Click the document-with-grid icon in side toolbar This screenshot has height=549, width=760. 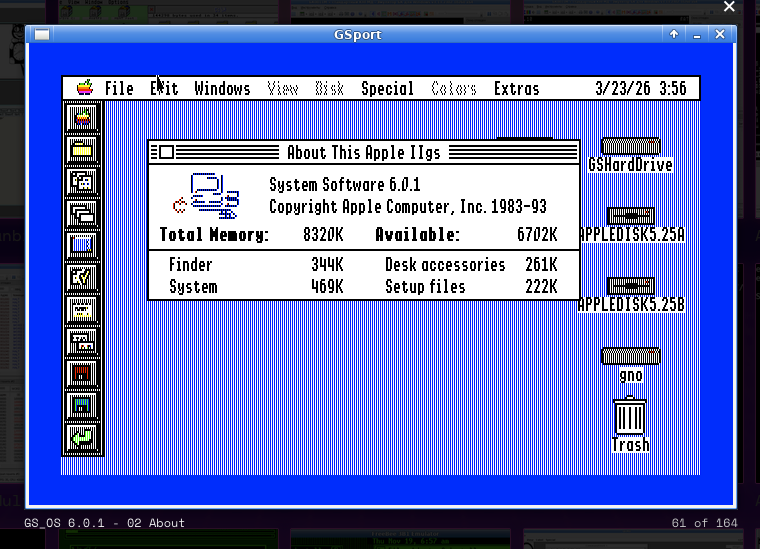click(x=82, y=182)
